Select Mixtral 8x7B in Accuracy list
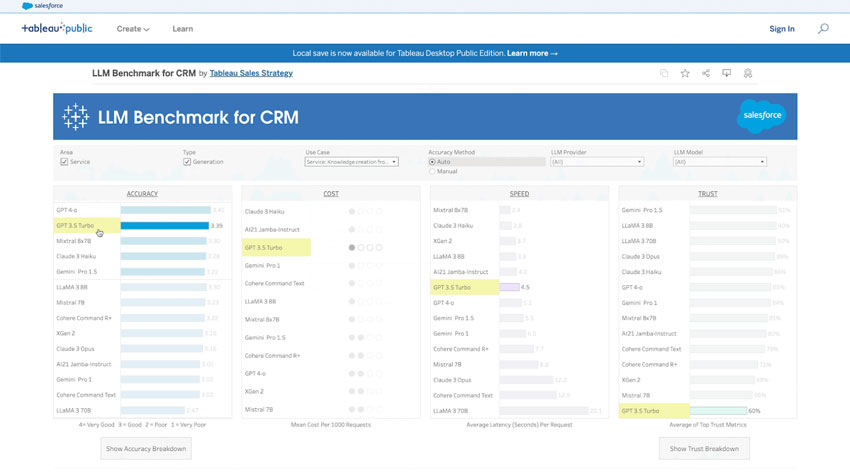Viewport: 850px width, 475px height. click(x=74, y=241)
